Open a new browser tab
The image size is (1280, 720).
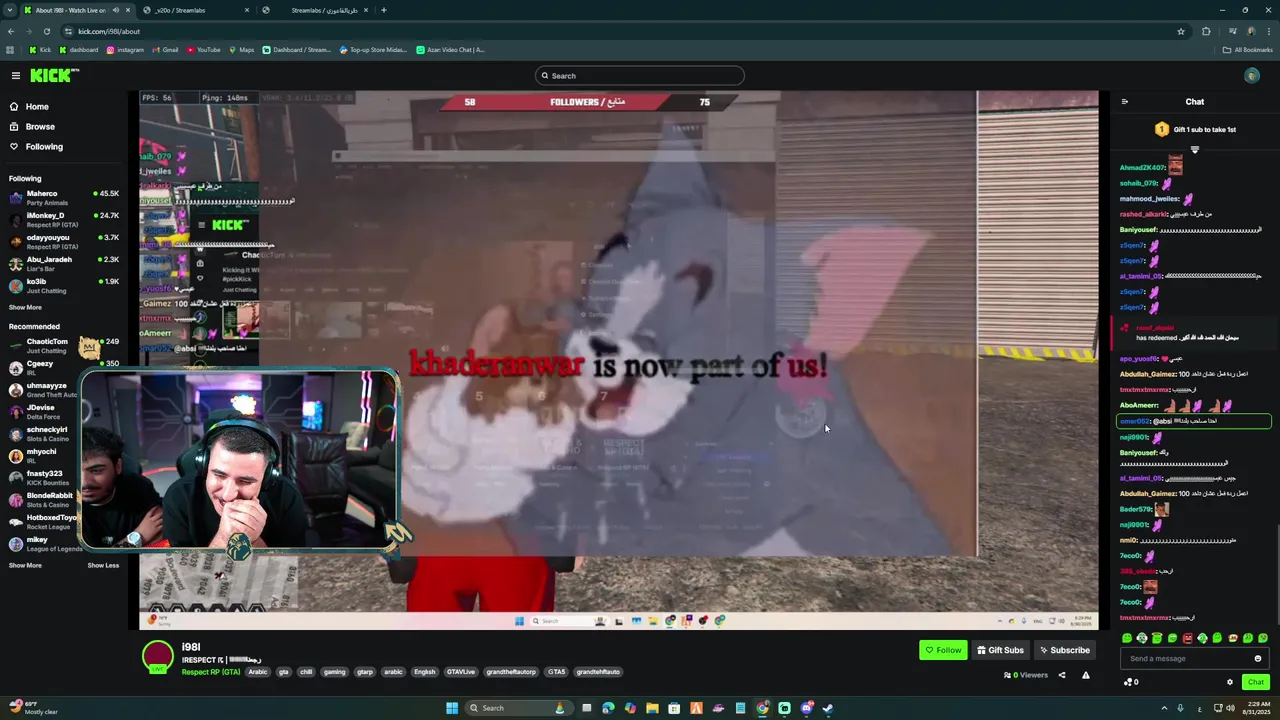pos(384,10)
